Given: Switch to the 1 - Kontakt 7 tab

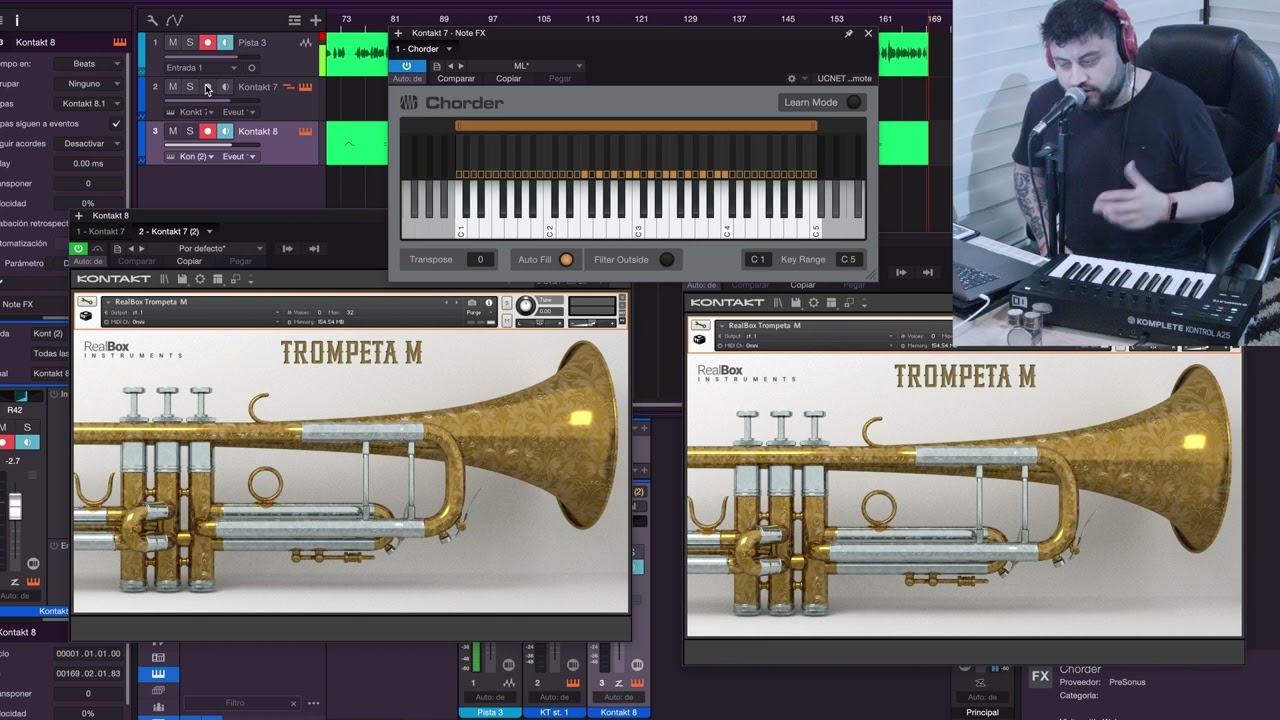Looking at the screenshot, I should tap(101, 231).
